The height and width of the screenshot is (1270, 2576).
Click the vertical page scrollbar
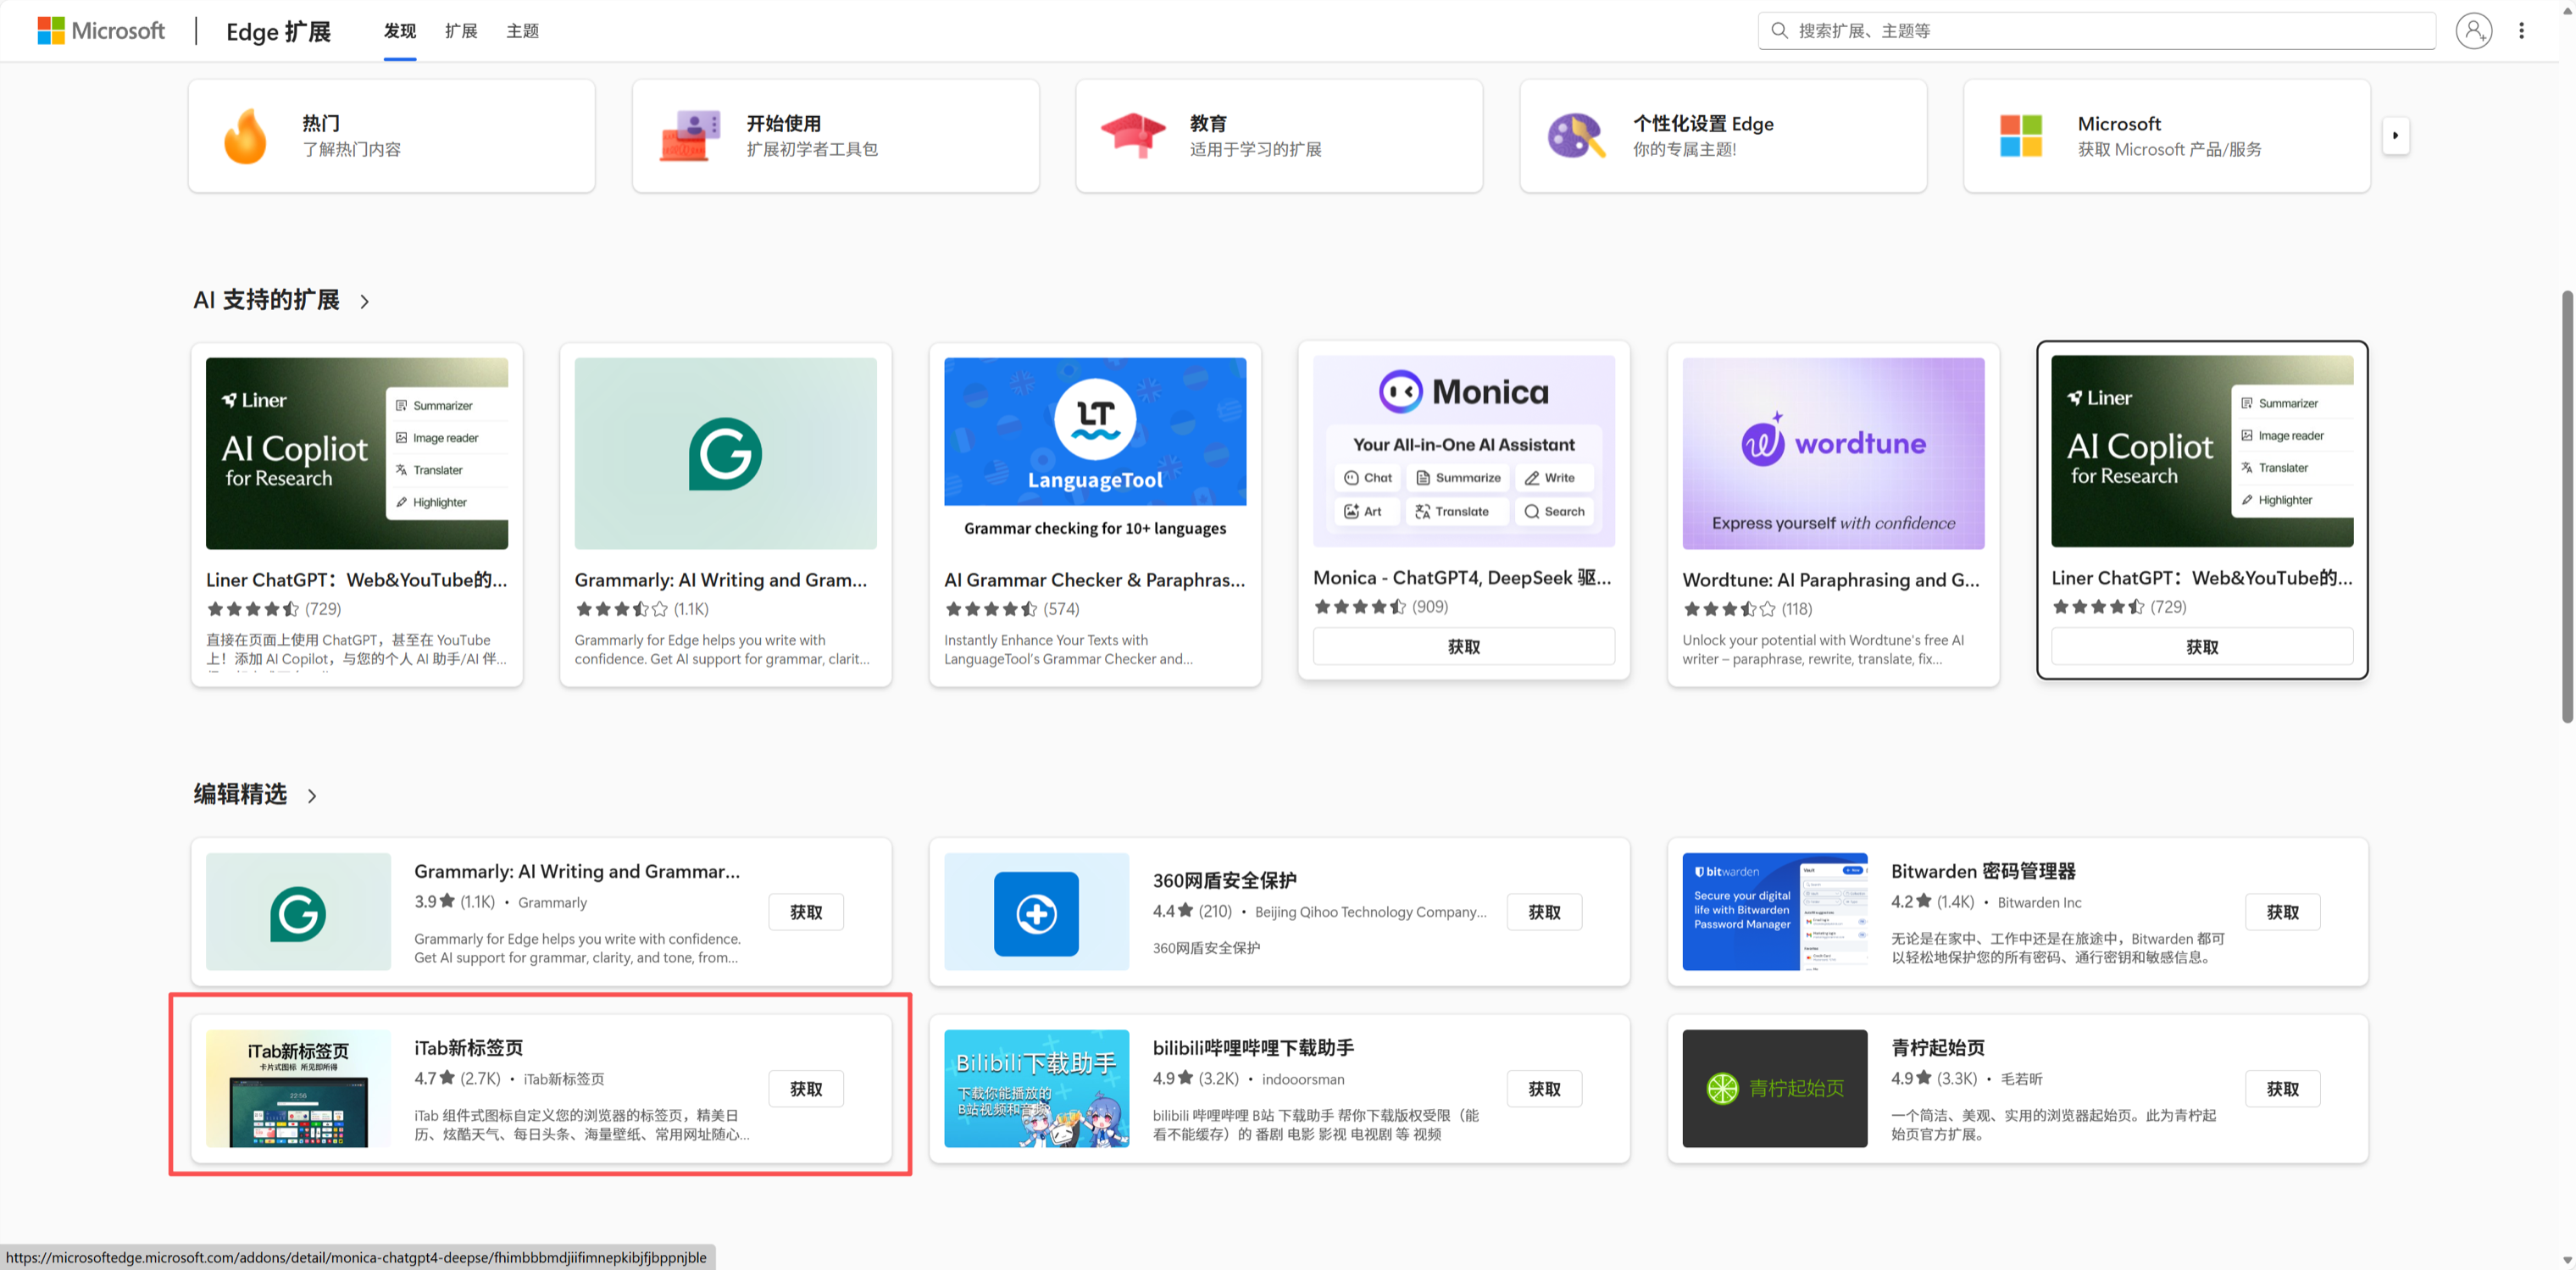coord(2566,500)
